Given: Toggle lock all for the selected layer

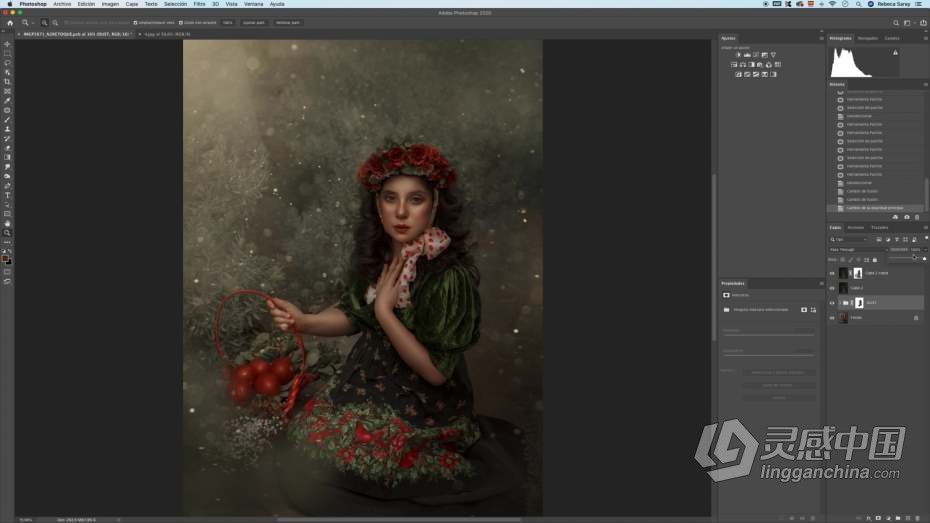Looking at the screenshot, I should (x=875, y=260).
